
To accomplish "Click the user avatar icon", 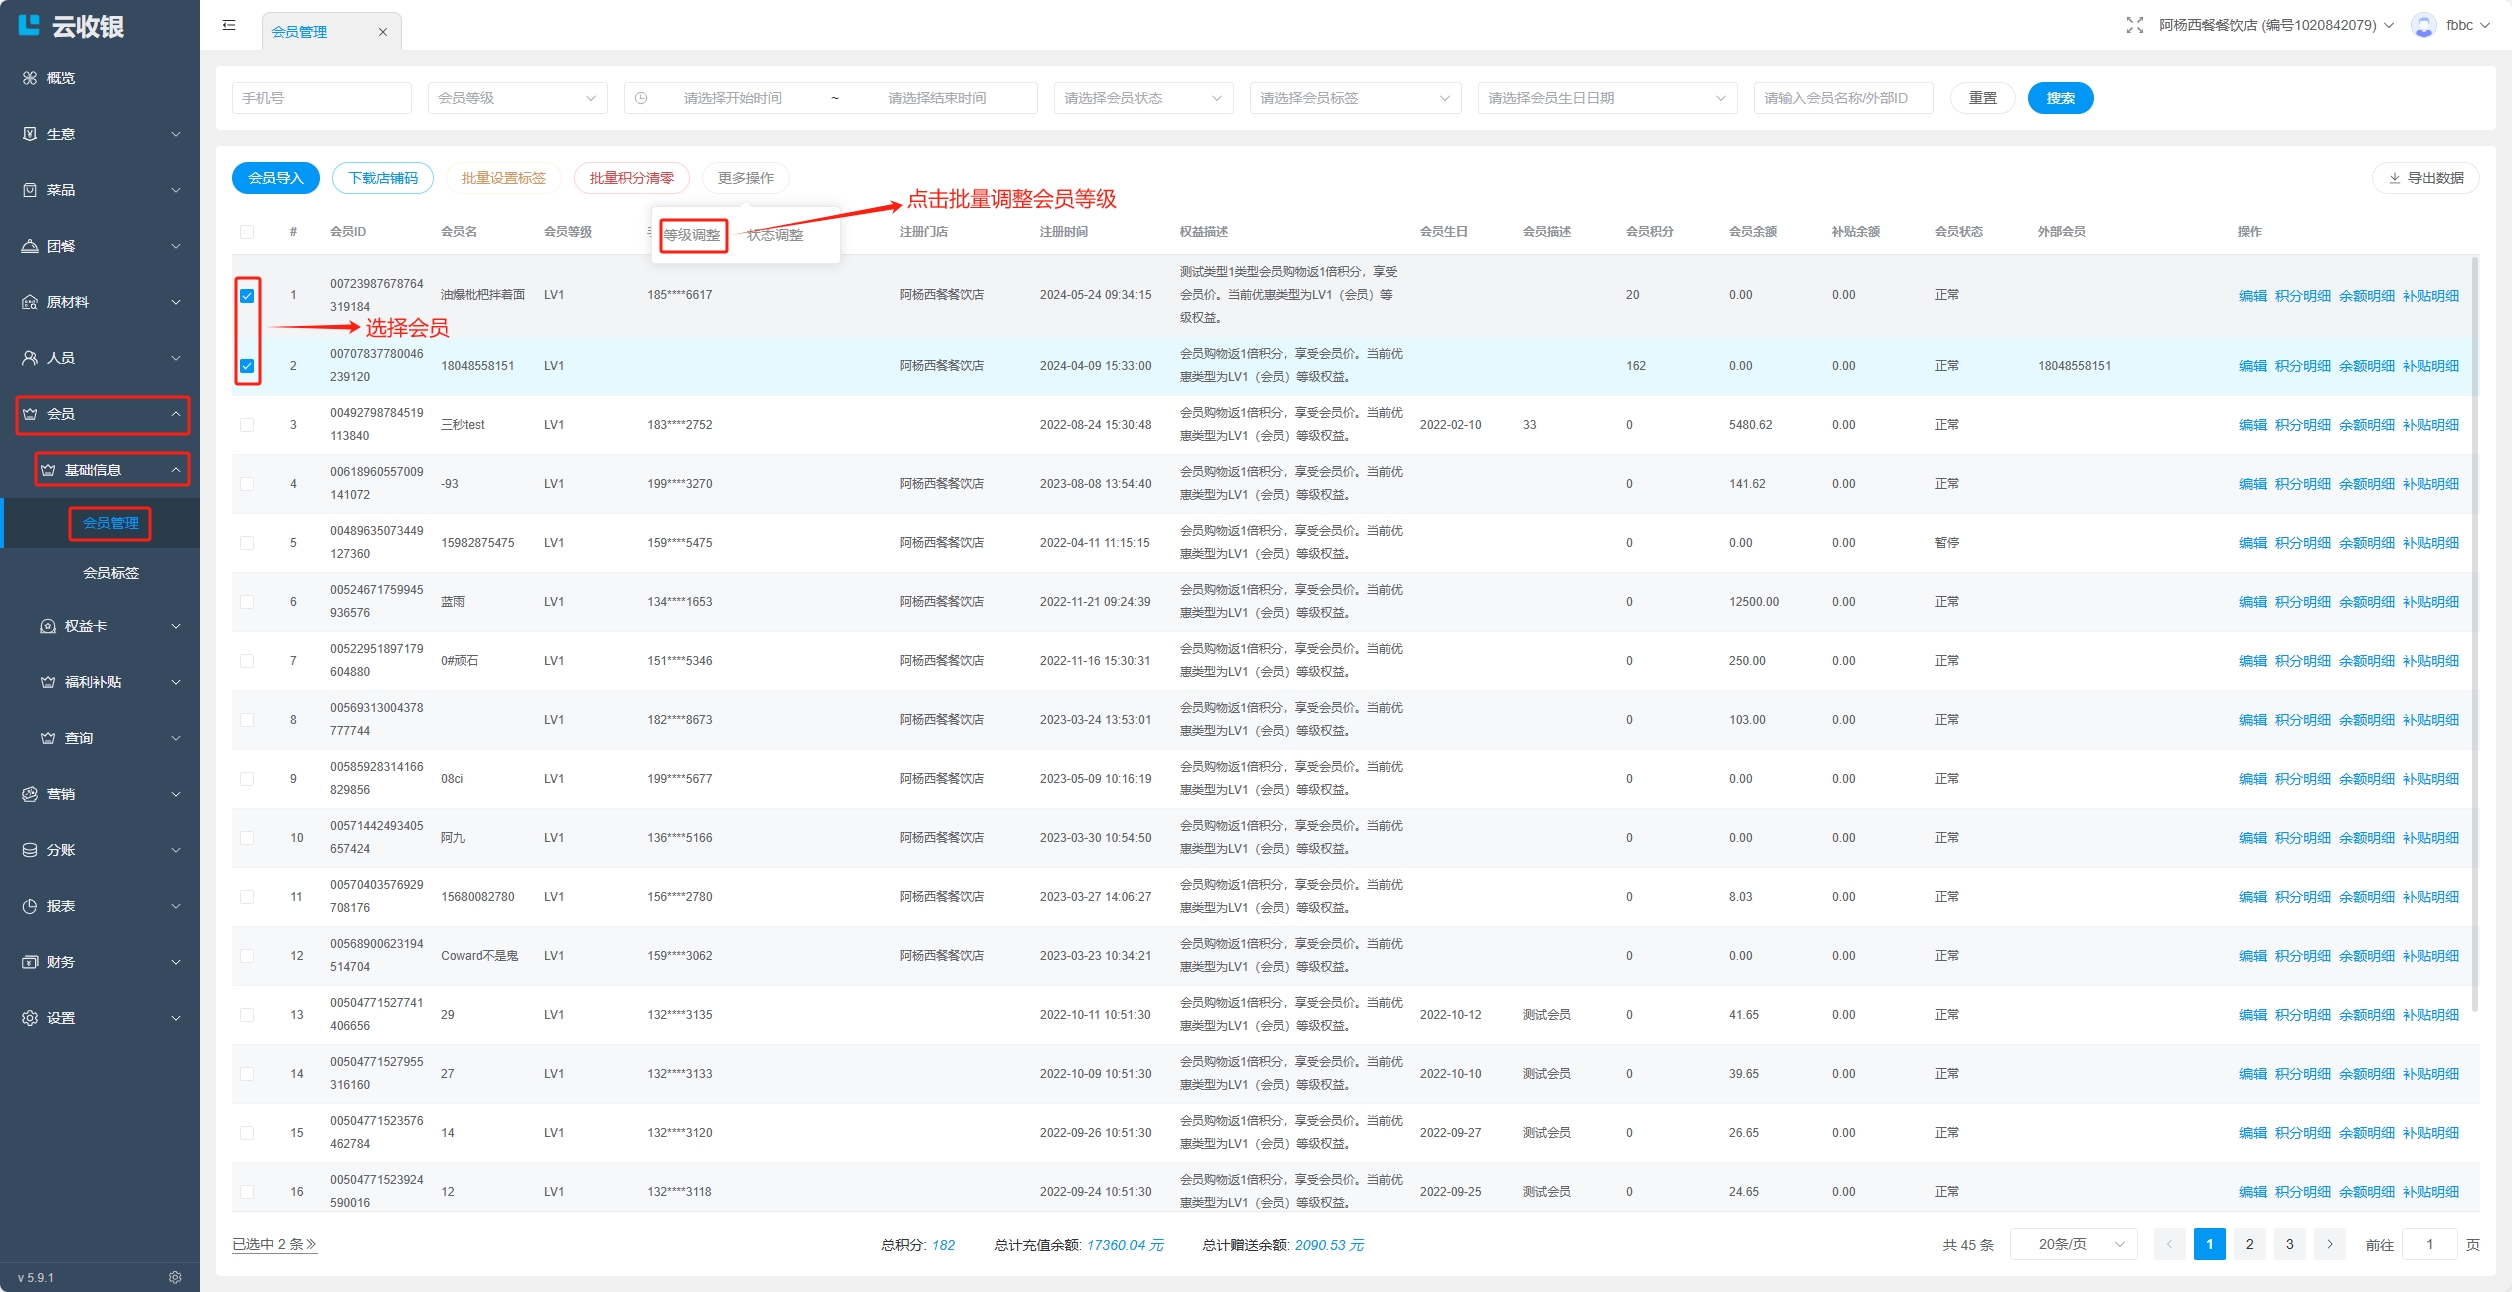I will tap(2423, 26).
